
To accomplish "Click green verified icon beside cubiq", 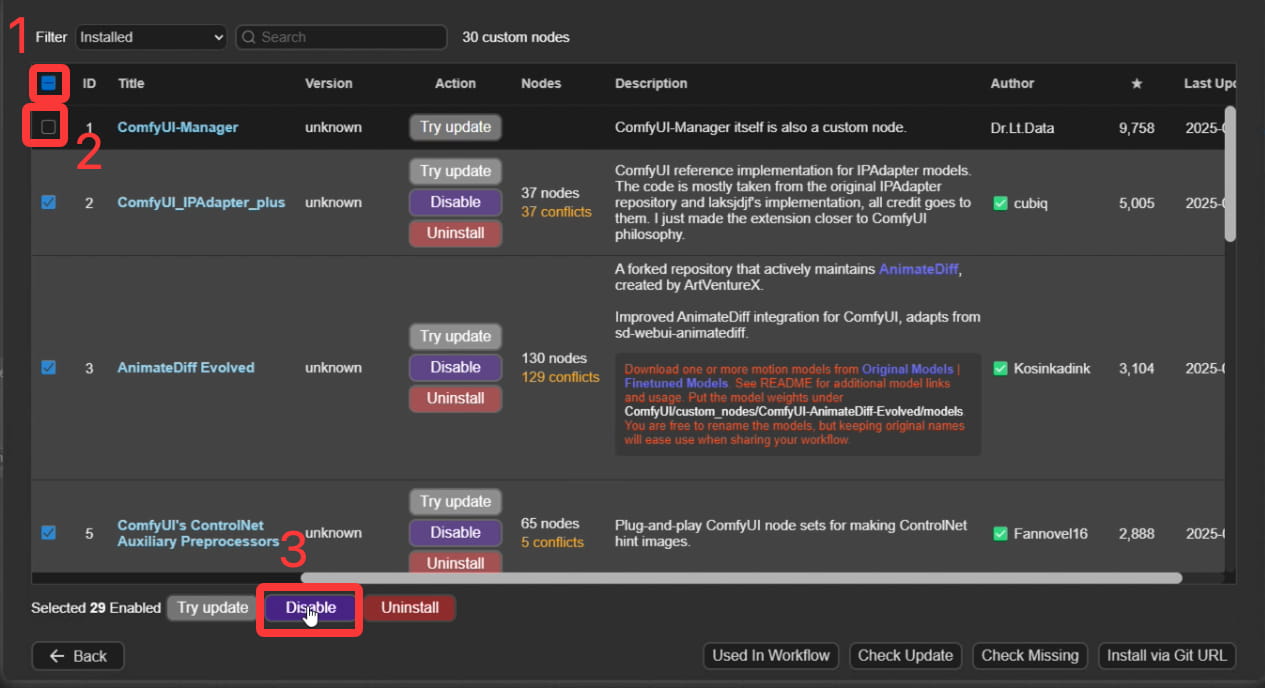I will point(999,203).
